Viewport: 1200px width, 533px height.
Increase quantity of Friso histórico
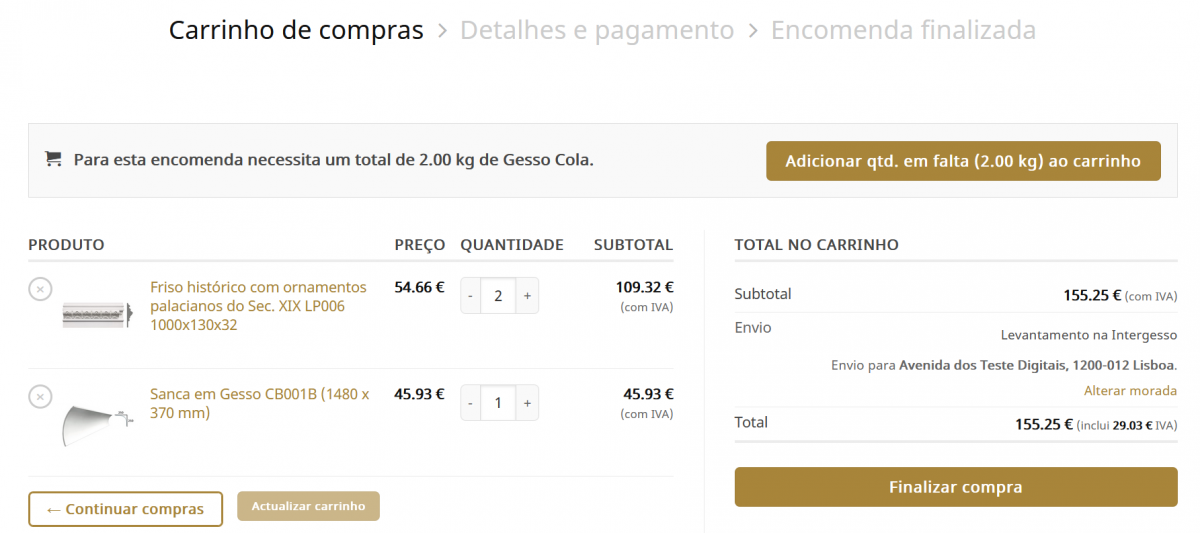tap(527, 296)
